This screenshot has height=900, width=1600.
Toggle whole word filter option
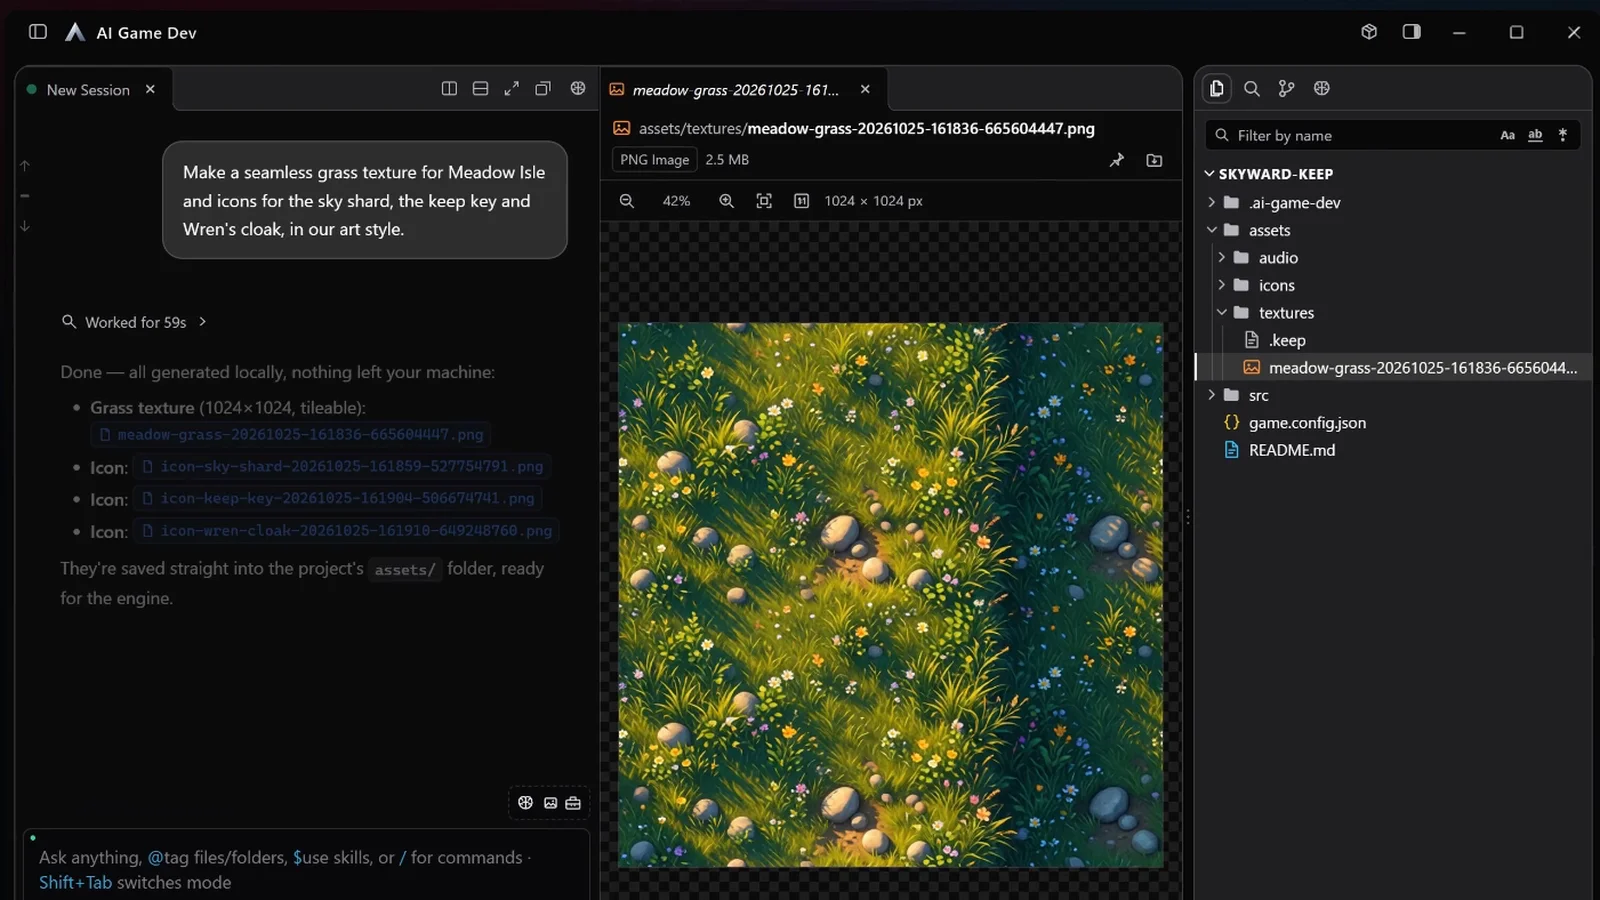pos(1535,135)
